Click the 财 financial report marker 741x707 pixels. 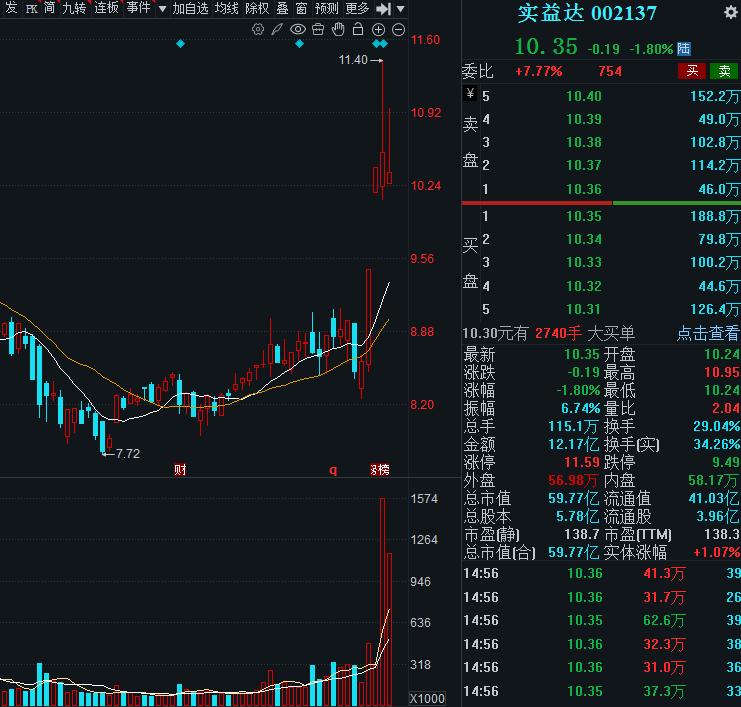pos(180,469)
